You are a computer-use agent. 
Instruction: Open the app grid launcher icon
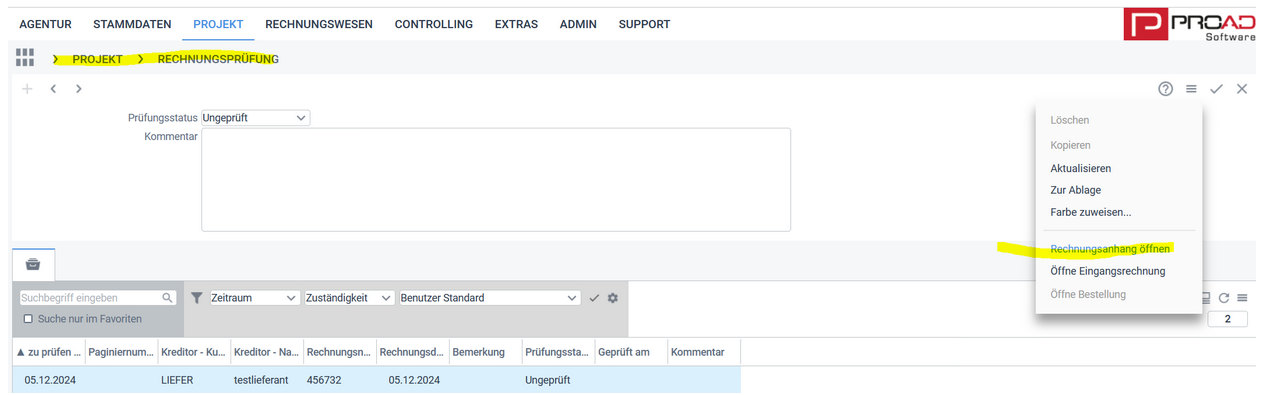pos(25,57)
